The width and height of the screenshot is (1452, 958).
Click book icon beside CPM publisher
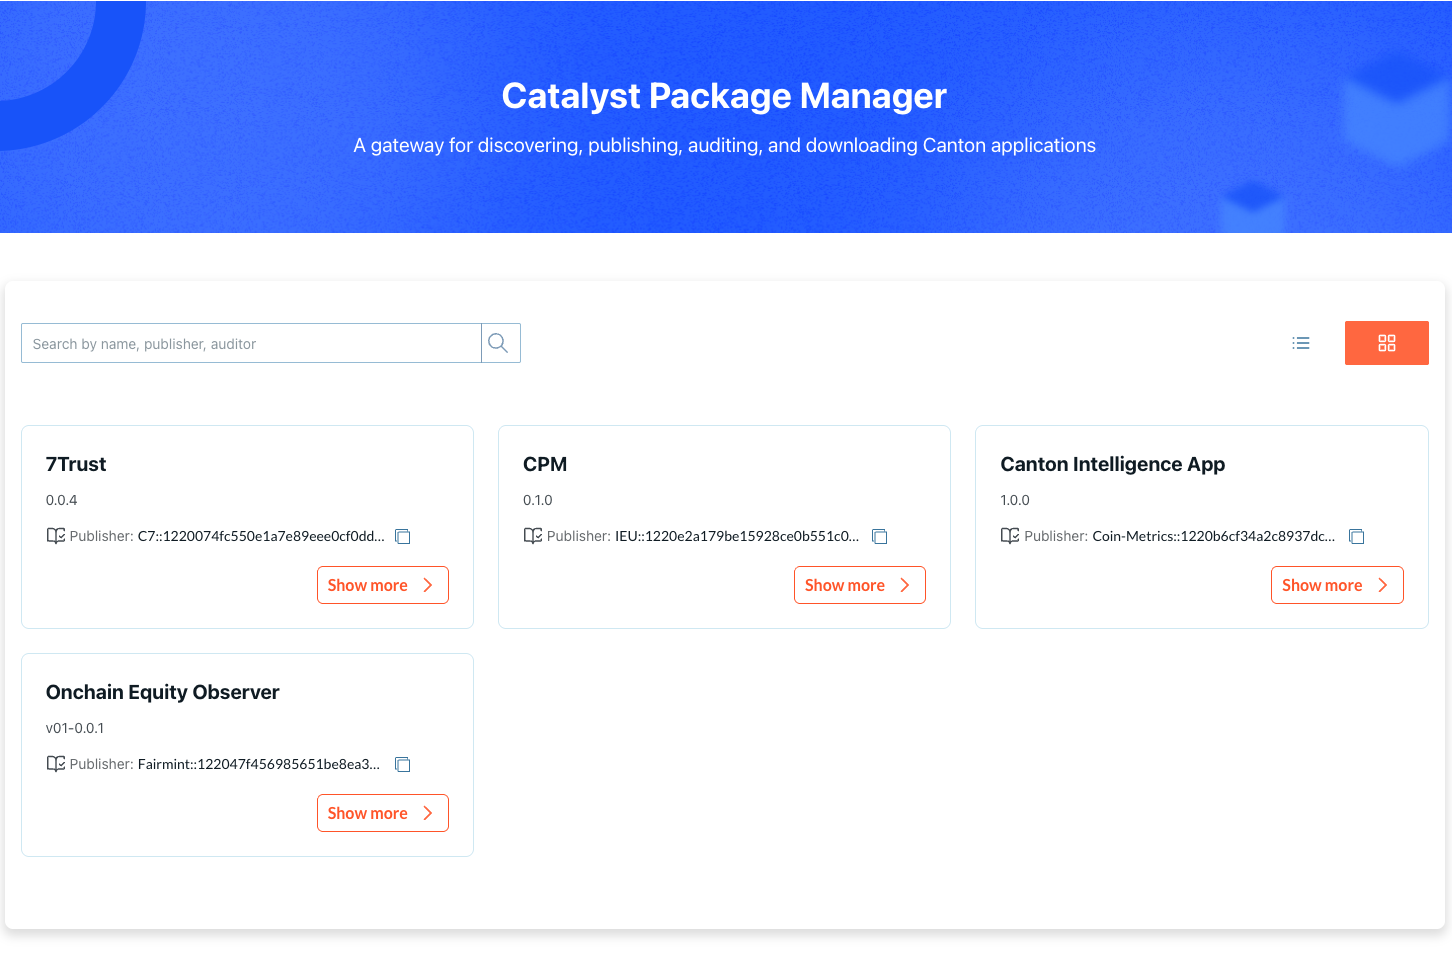533,536
